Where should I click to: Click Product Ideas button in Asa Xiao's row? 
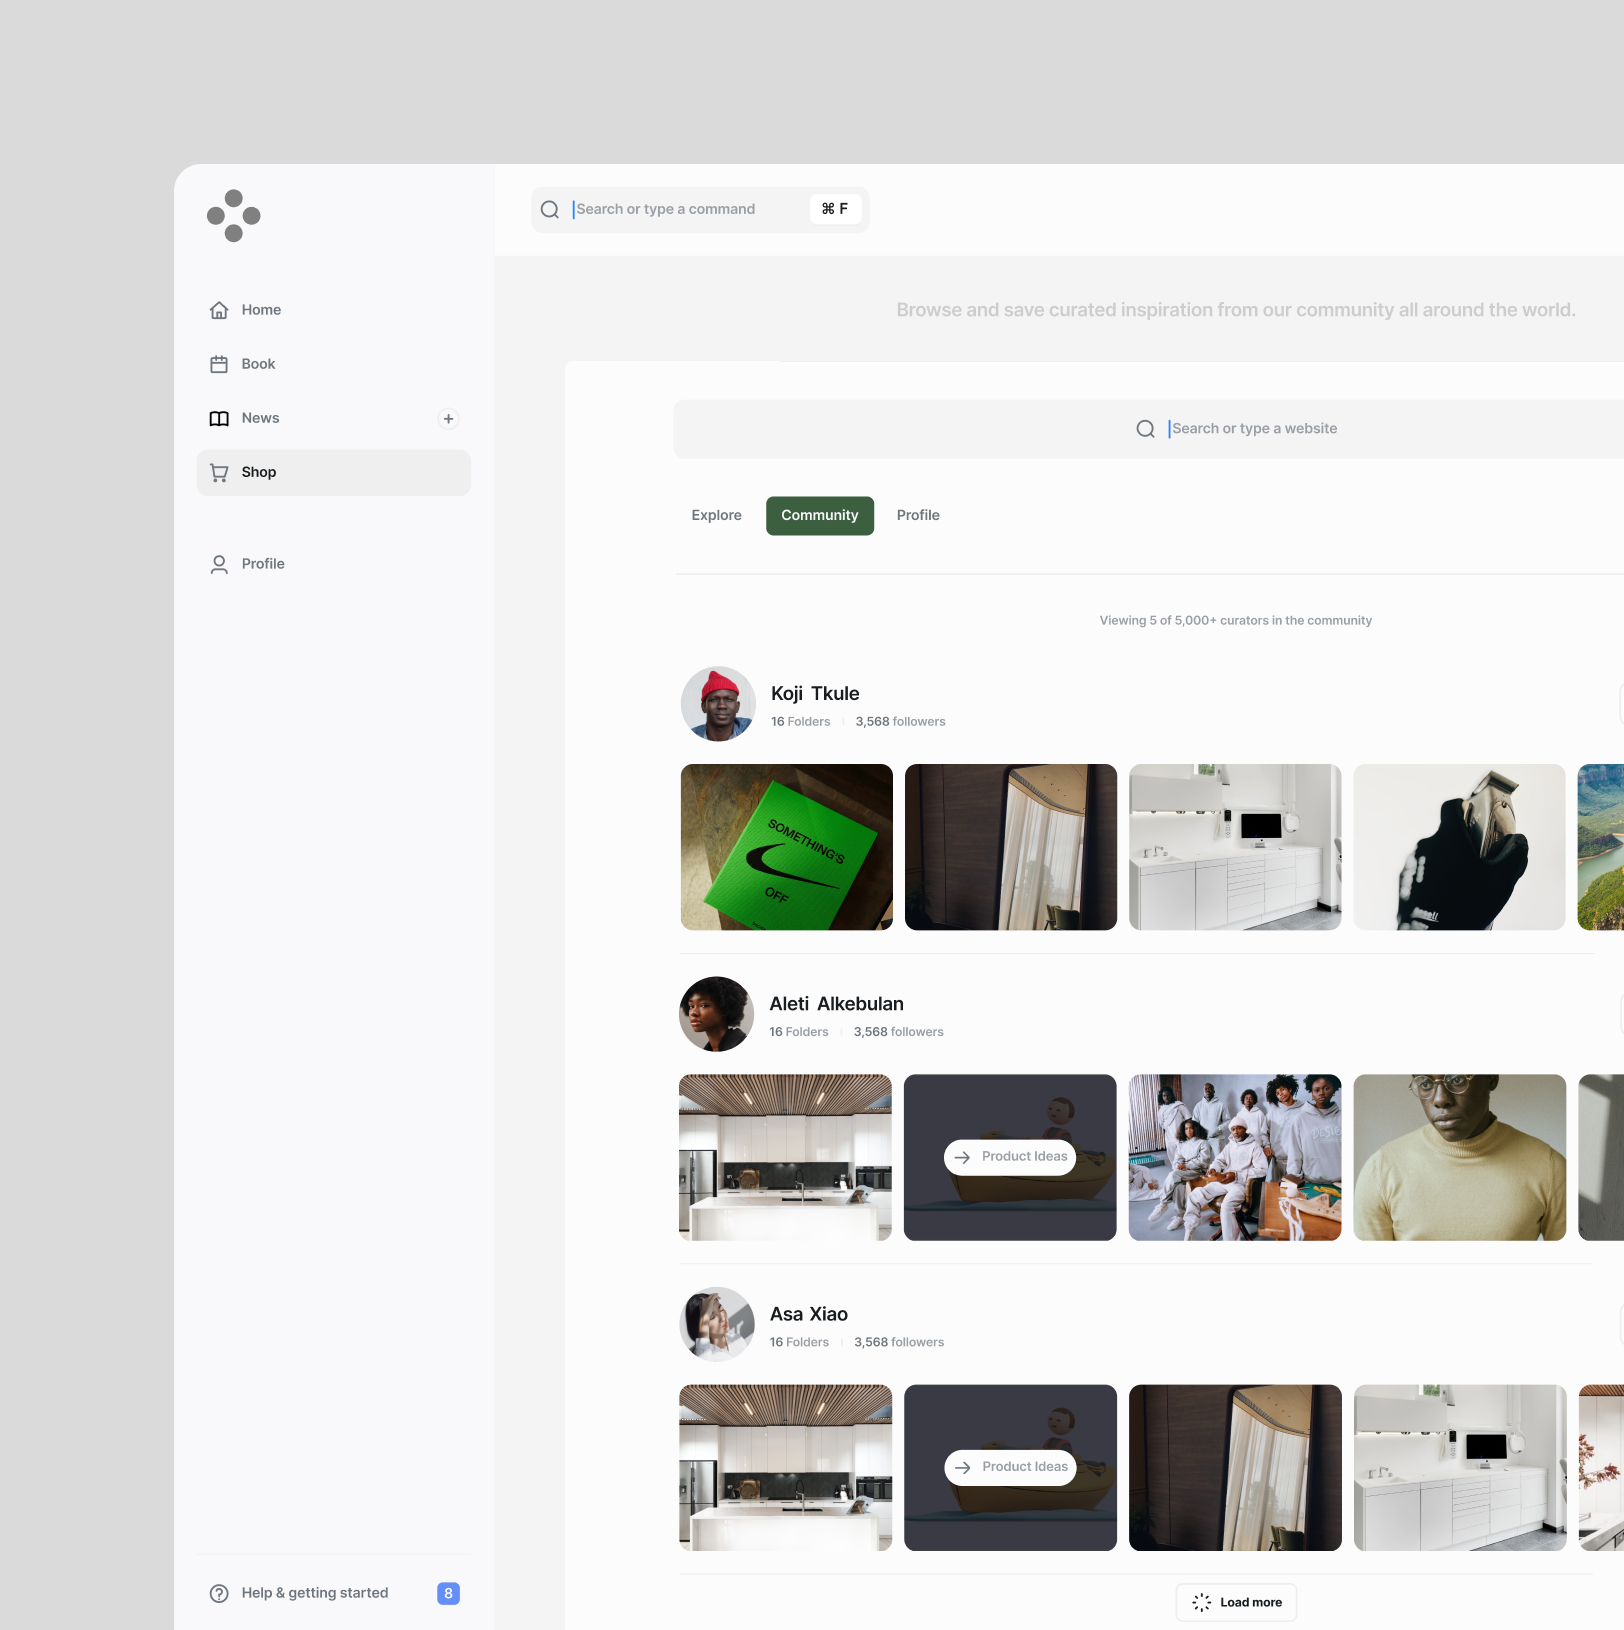[x=1010, y=1467]
